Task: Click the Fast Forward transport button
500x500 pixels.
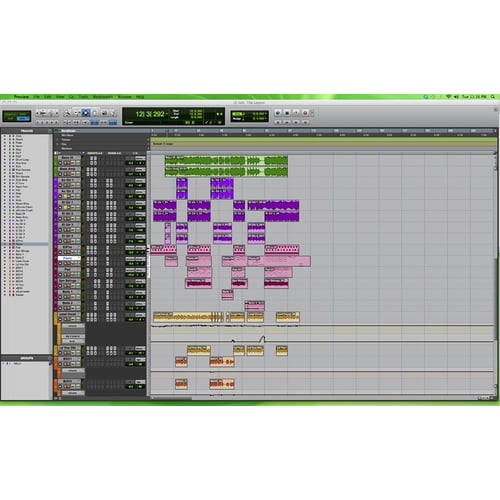Action: coord(296,122)
